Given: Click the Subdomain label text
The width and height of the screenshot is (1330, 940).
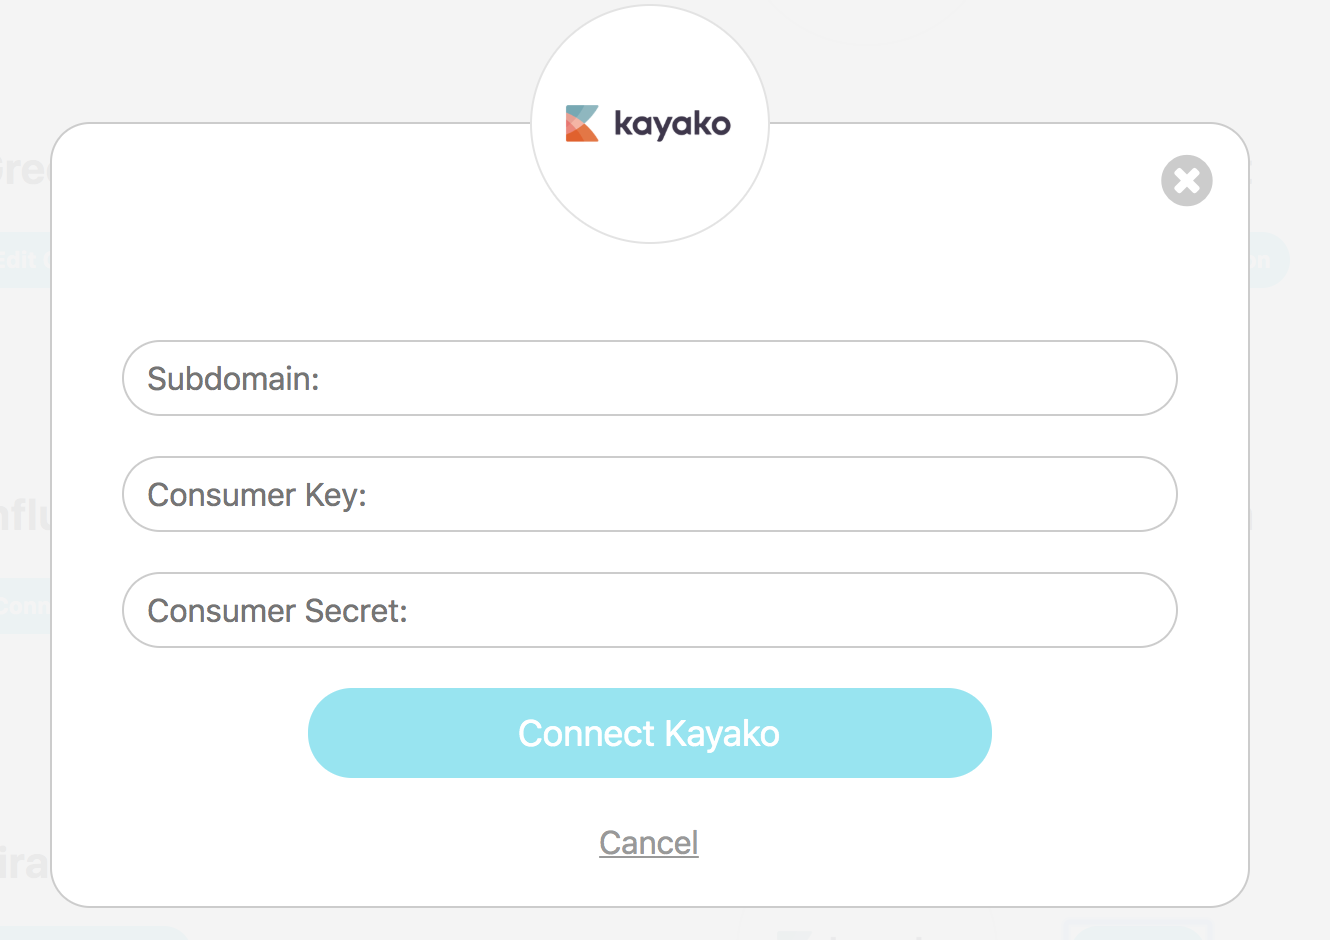Looking at the screenshot, I should pyautogui.click(x=232, y=378).
